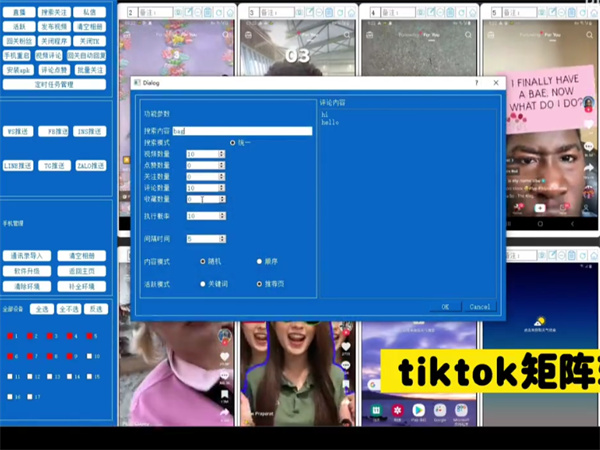Uncheck device 9 checkbox

coord(69,356)
